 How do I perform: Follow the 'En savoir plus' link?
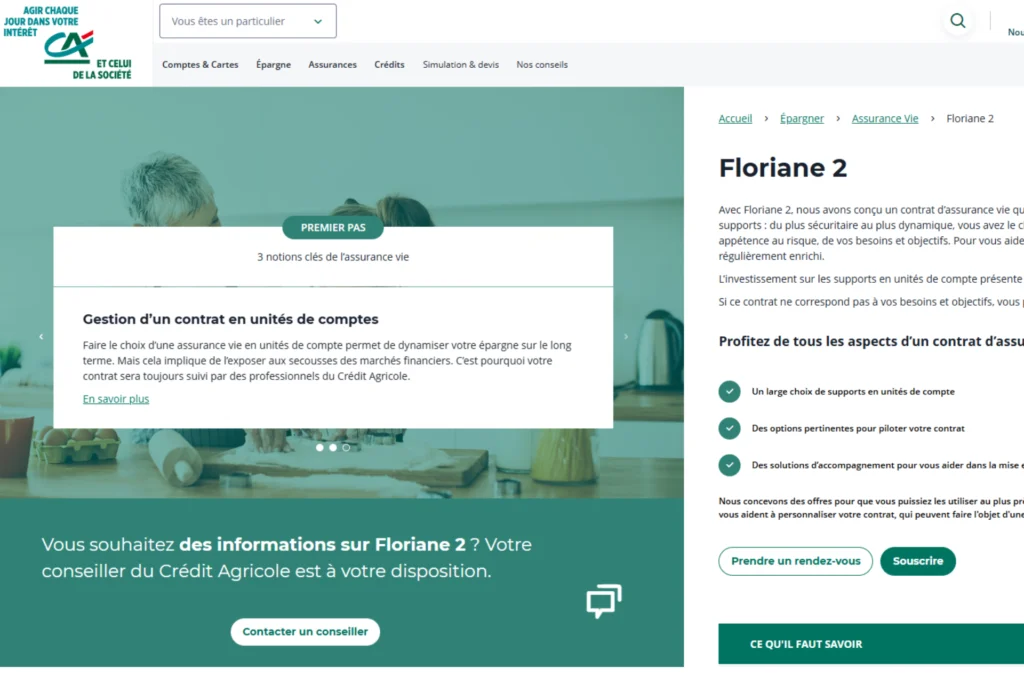pyautogui.click(x=116, y=399)
